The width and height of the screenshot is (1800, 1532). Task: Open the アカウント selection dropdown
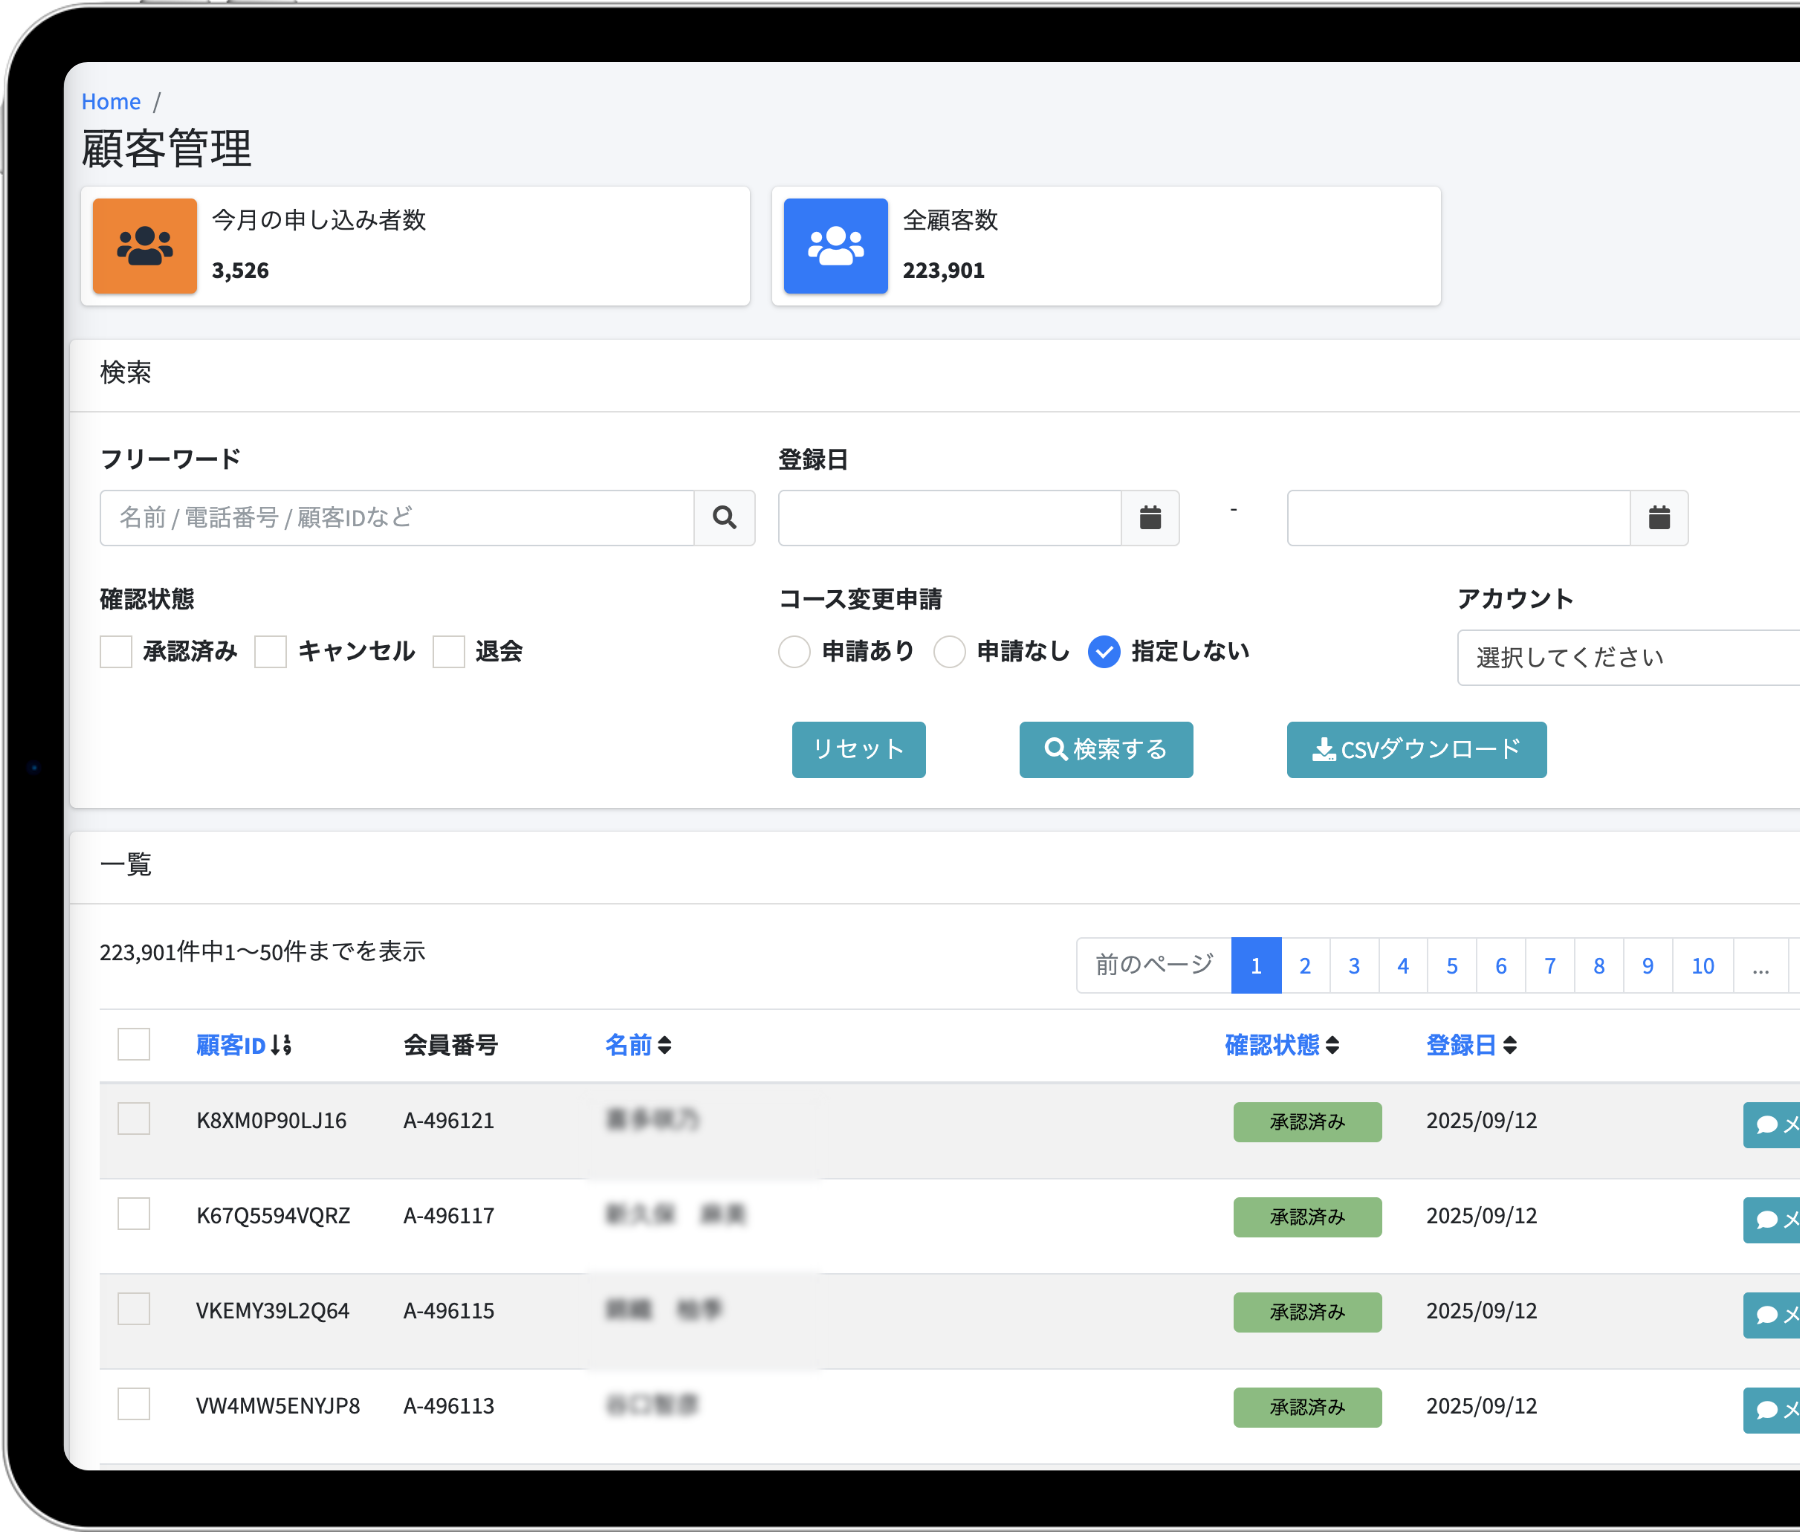(1628, 658)
